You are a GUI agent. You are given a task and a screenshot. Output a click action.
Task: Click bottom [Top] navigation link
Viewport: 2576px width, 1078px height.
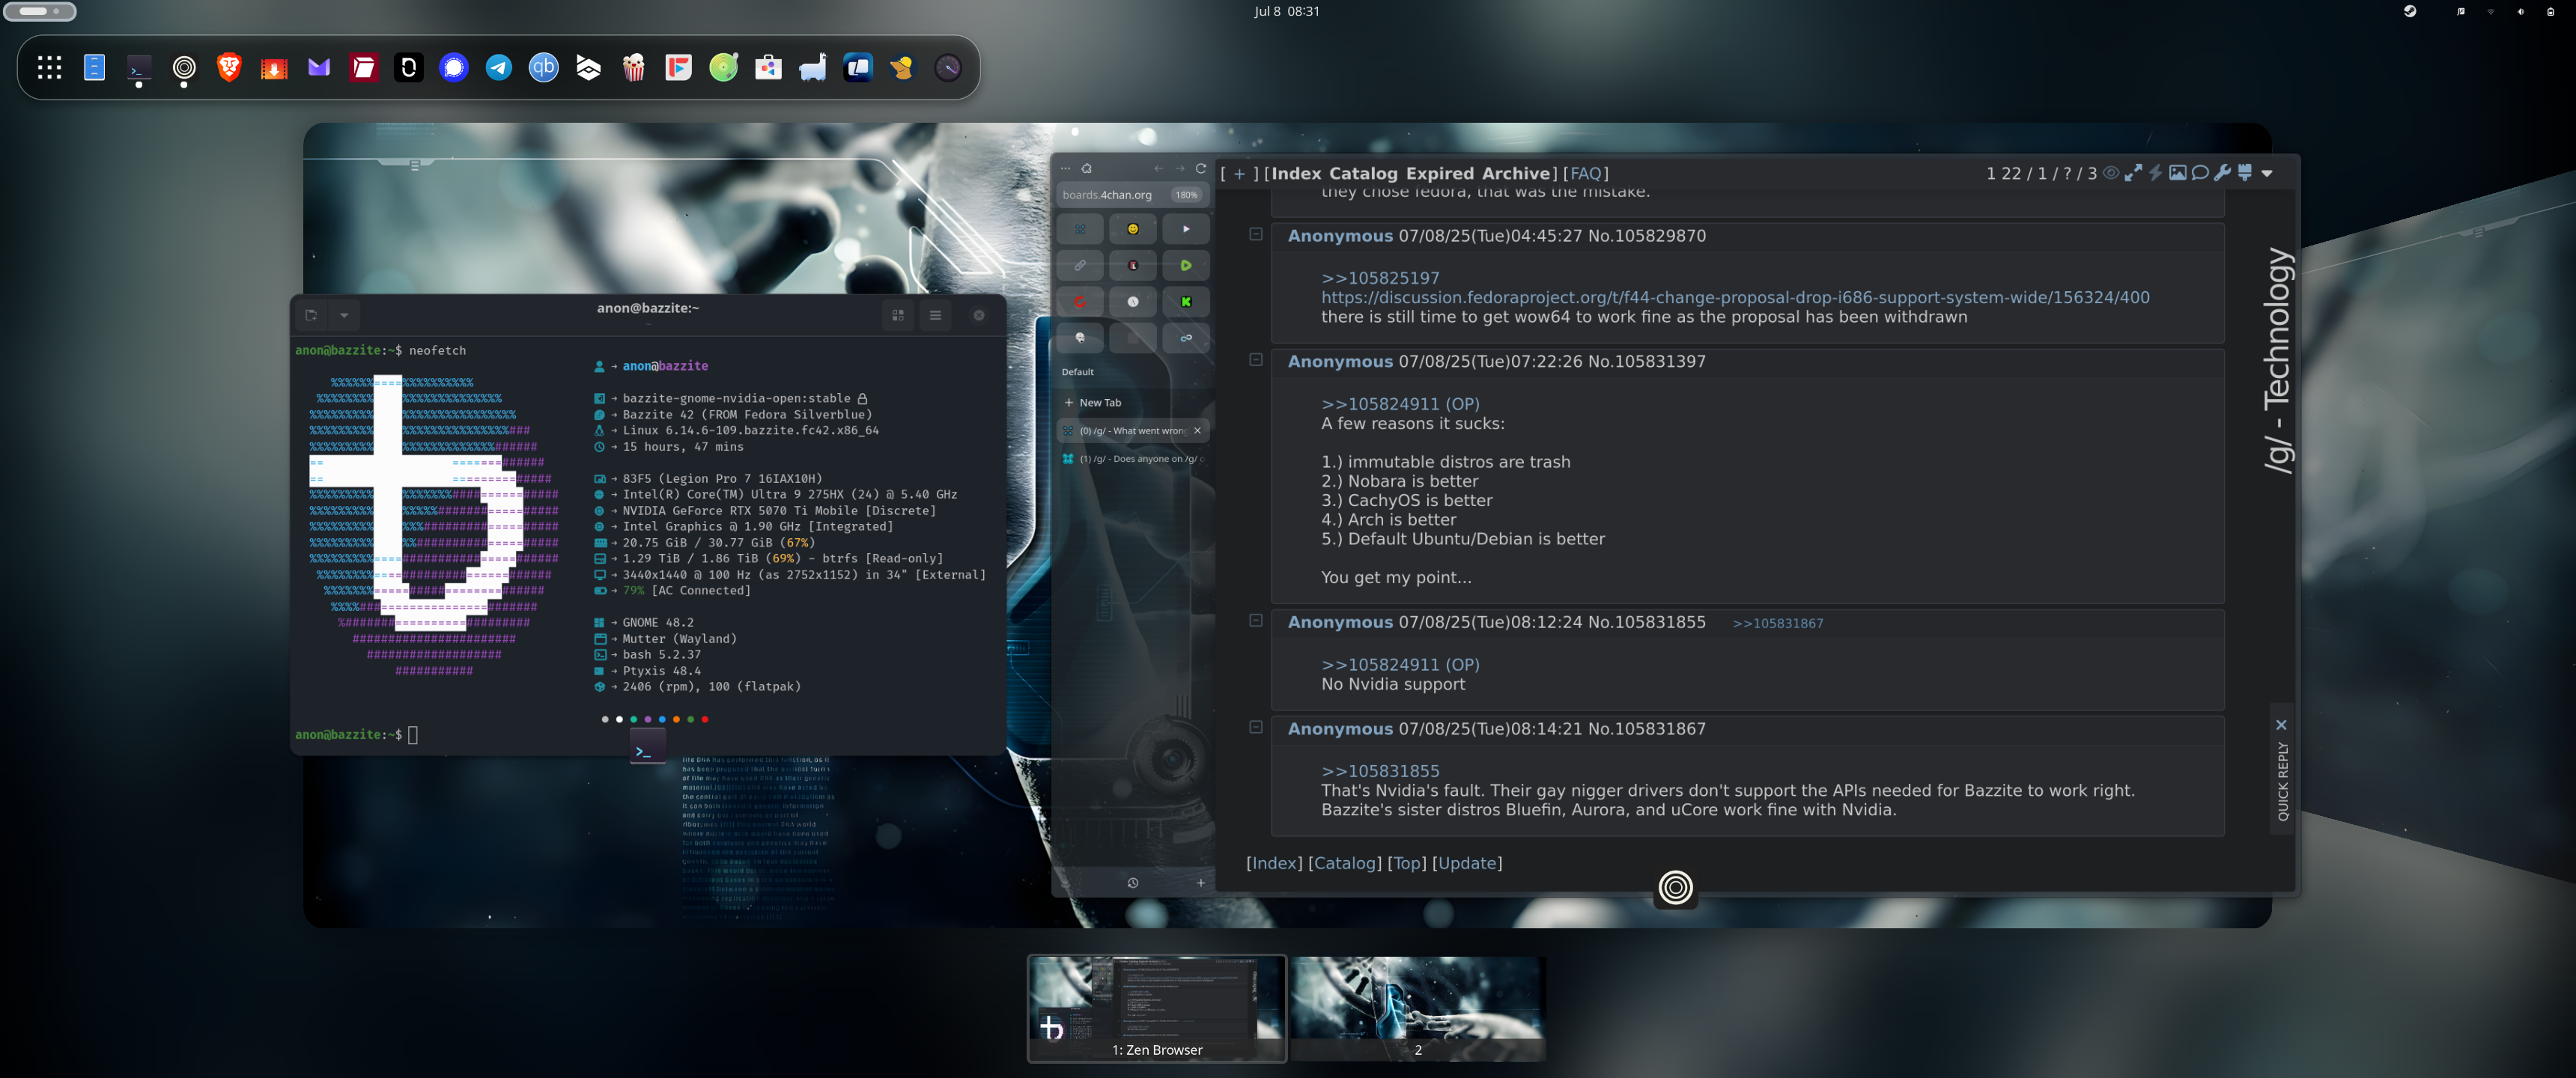tap(1407, 863)
